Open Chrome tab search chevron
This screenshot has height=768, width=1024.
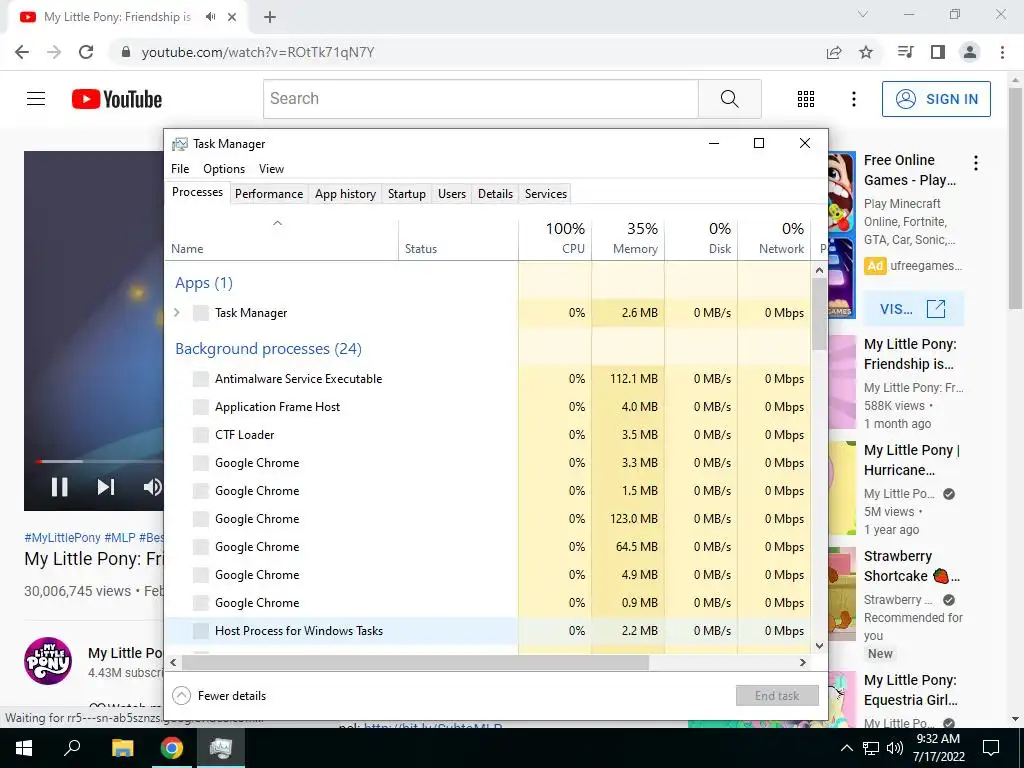pos(863,14)
